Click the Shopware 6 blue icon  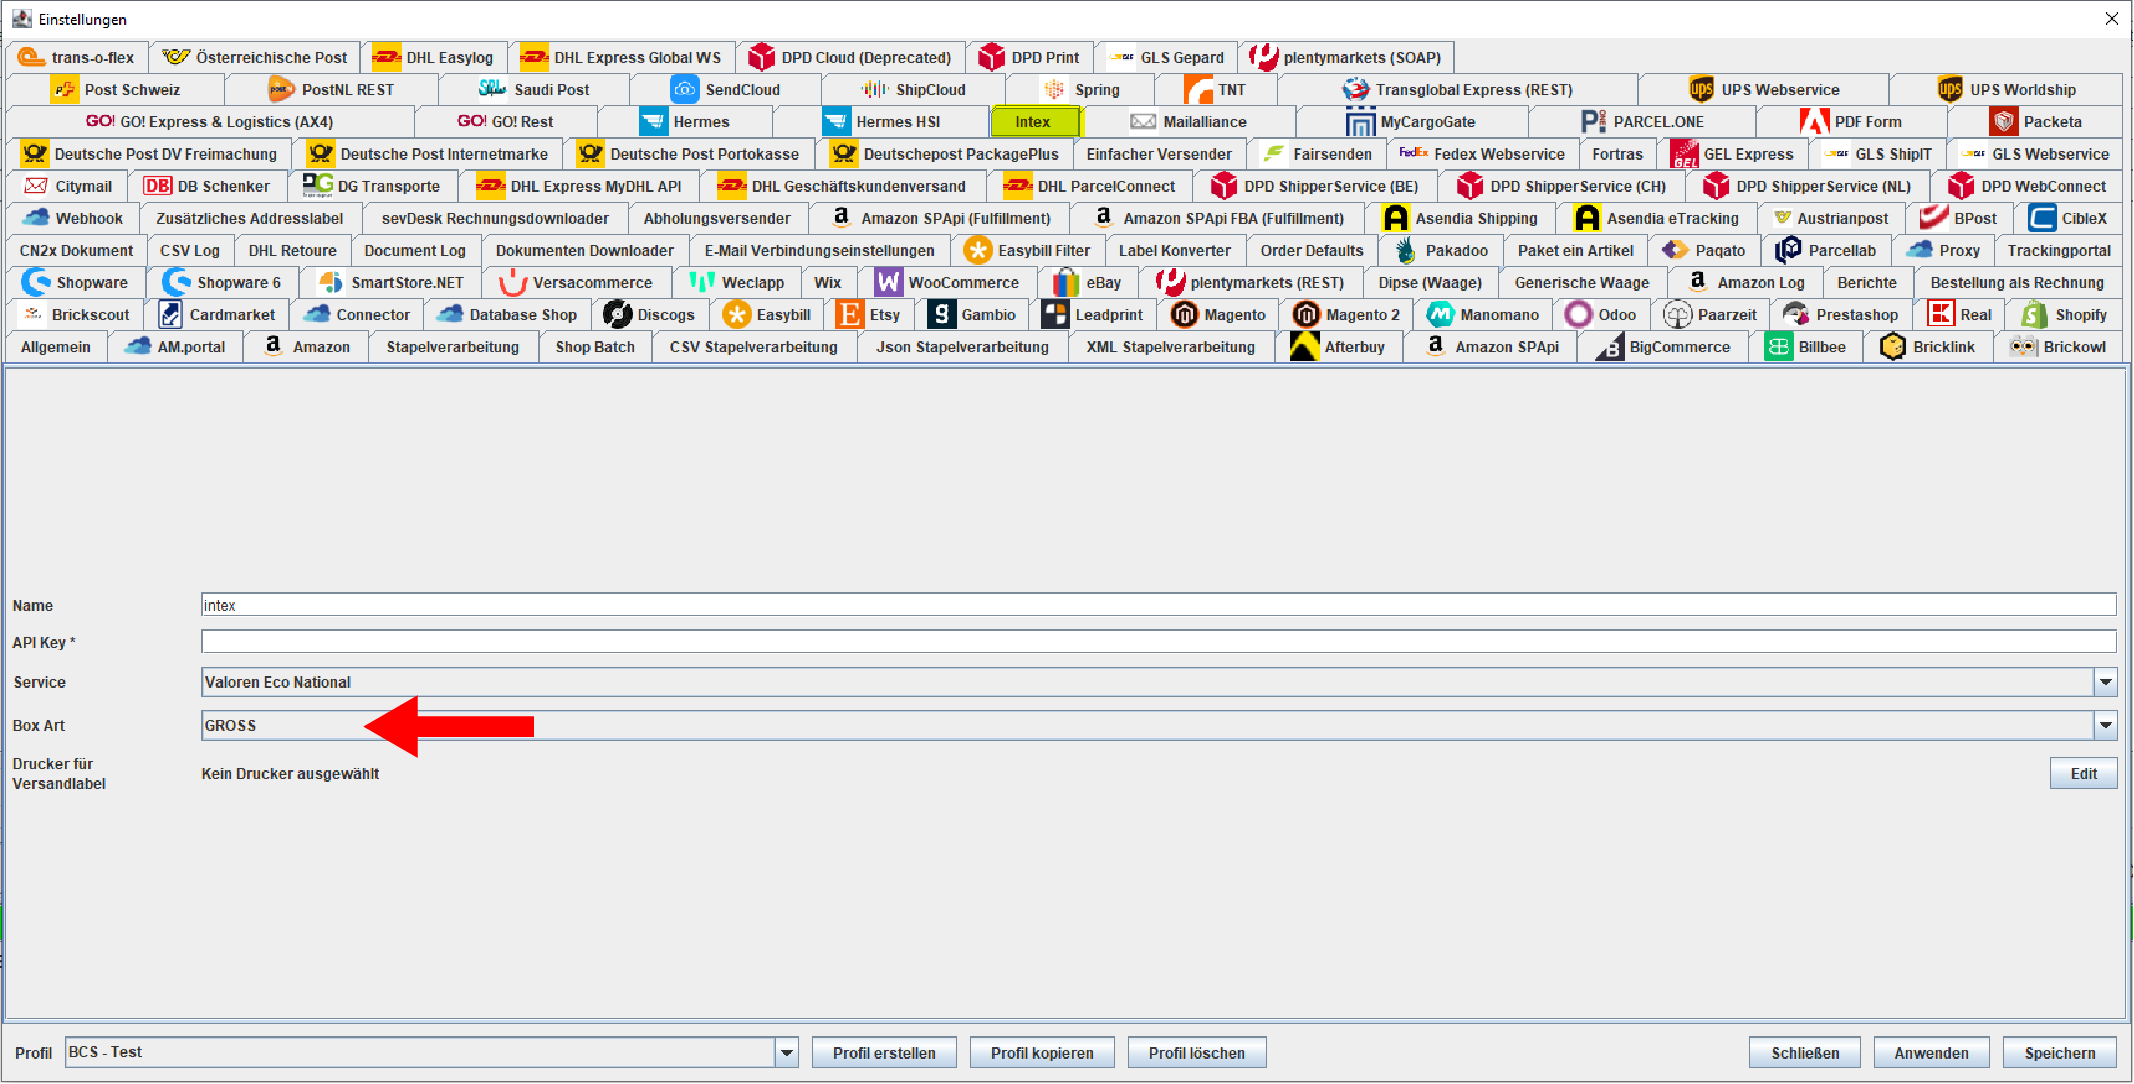tap(177, 283)
